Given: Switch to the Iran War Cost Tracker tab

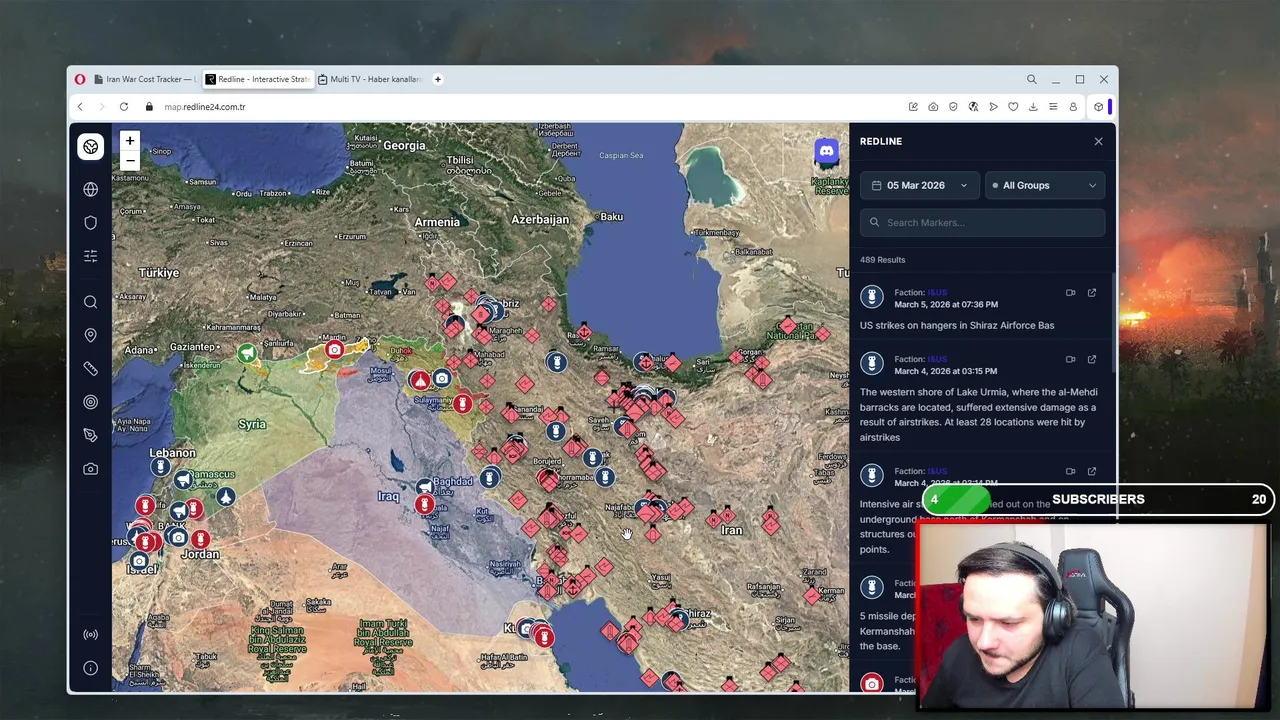Looking at the screenshot, I should pos(144,79).
